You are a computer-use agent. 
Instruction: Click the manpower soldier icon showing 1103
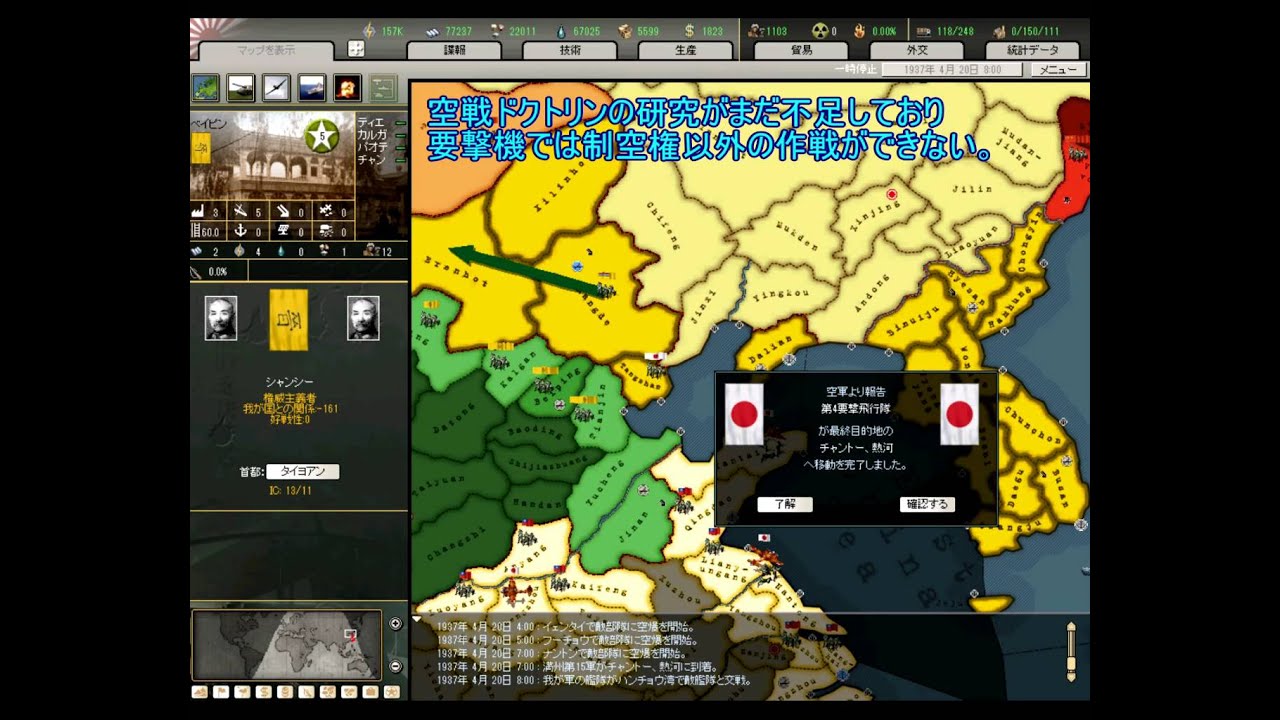(755, 31)
